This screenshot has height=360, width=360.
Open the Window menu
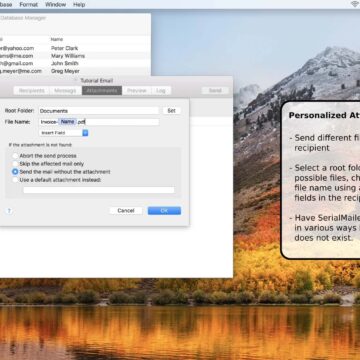[55, 5]
